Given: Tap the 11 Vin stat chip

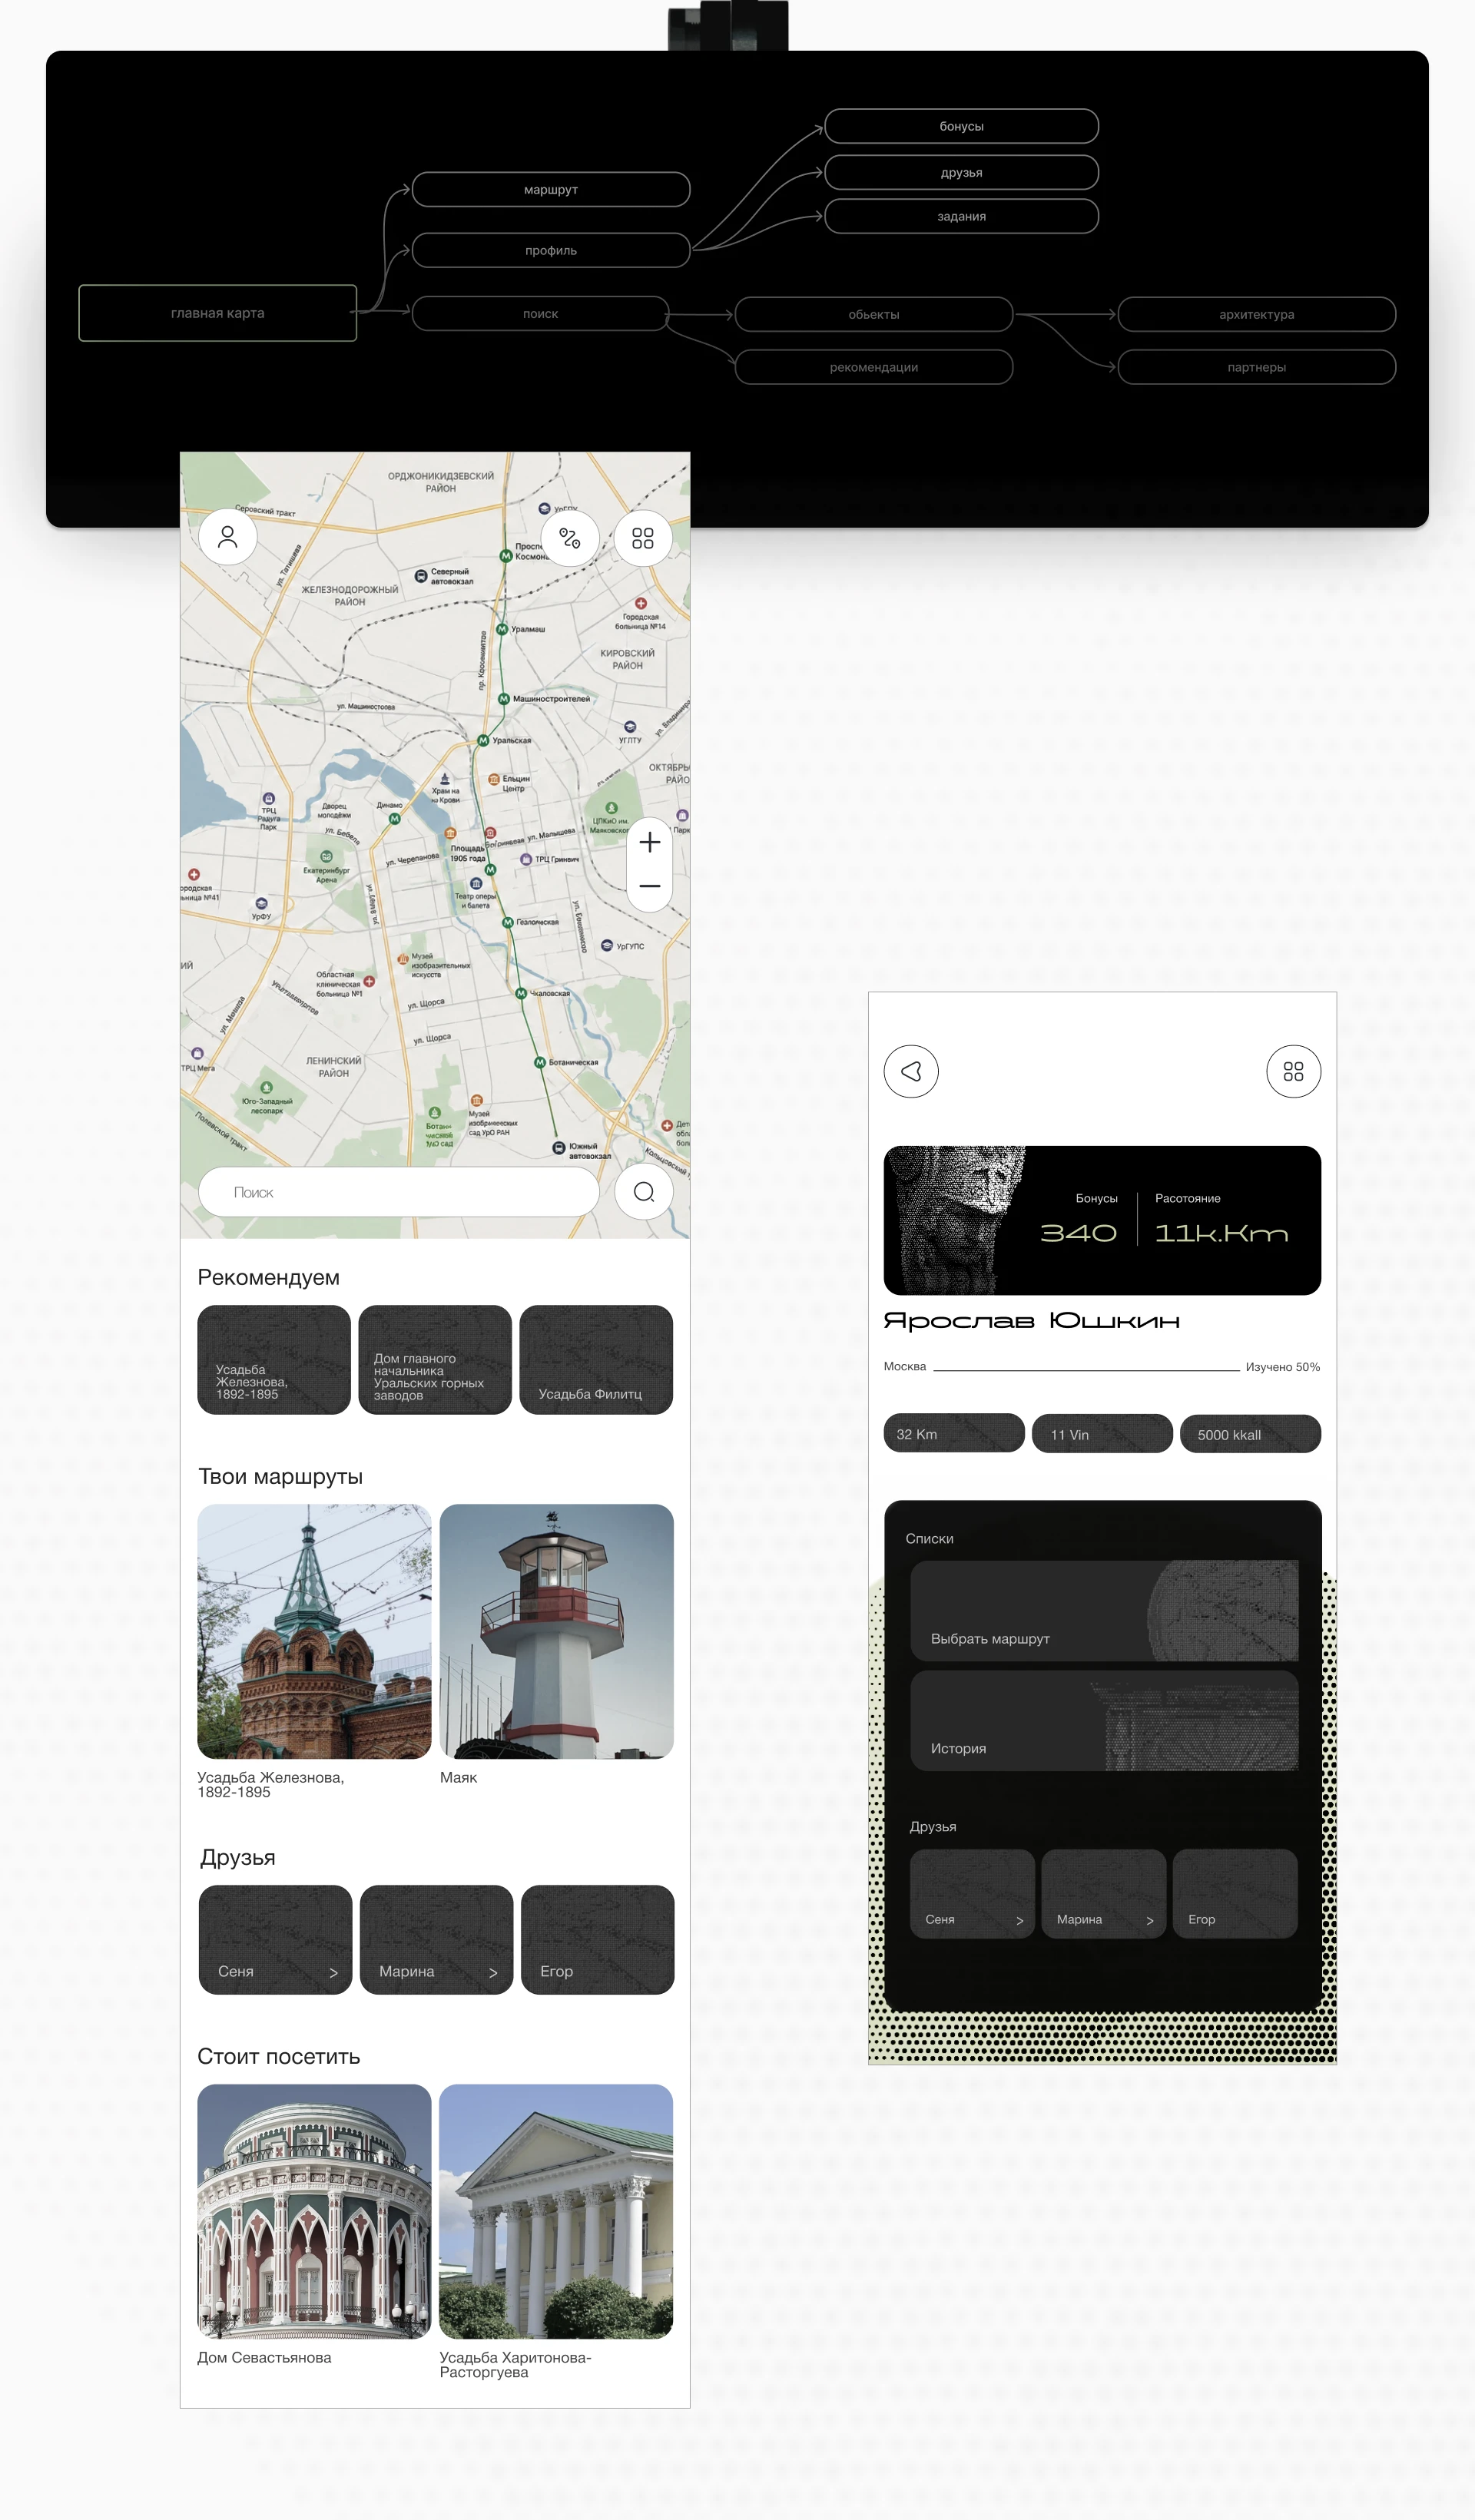Looking at the screenshot, I should (x=1102, y=1434).
